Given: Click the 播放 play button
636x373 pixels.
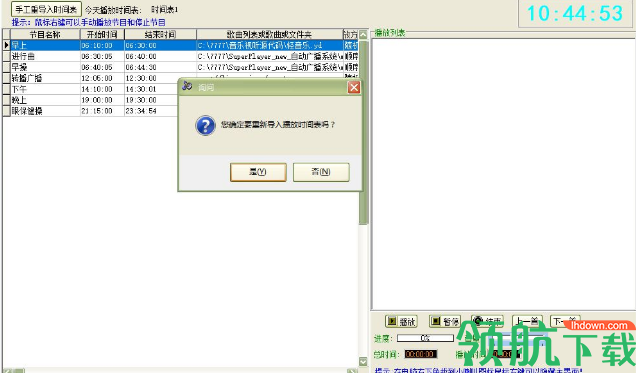Looking at the screenshot, I should point(401,322).
